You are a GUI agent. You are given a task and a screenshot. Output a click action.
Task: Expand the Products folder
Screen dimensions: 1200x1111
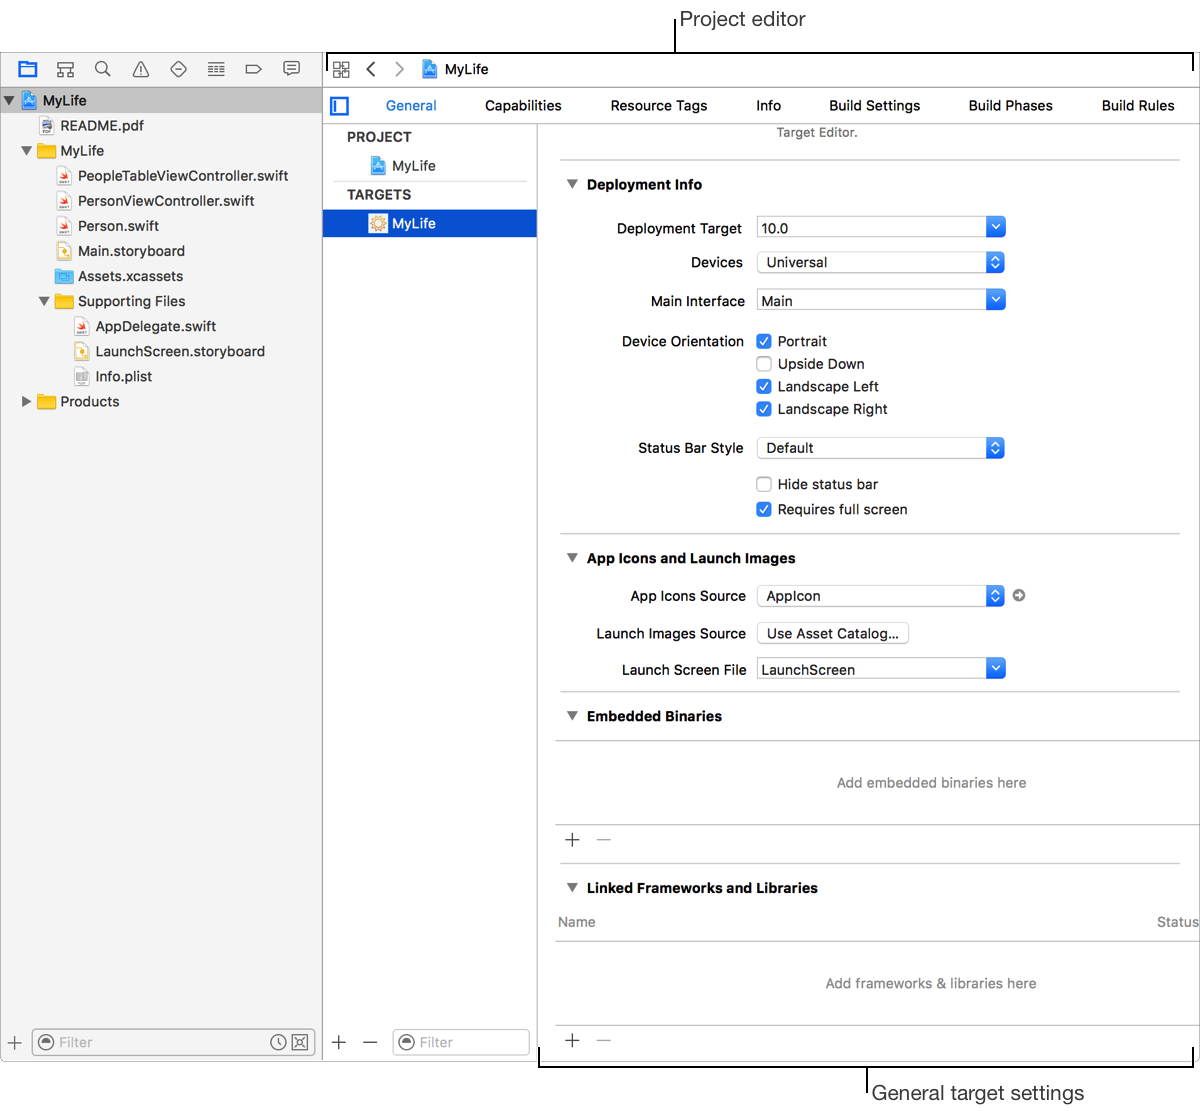(27, 402)
